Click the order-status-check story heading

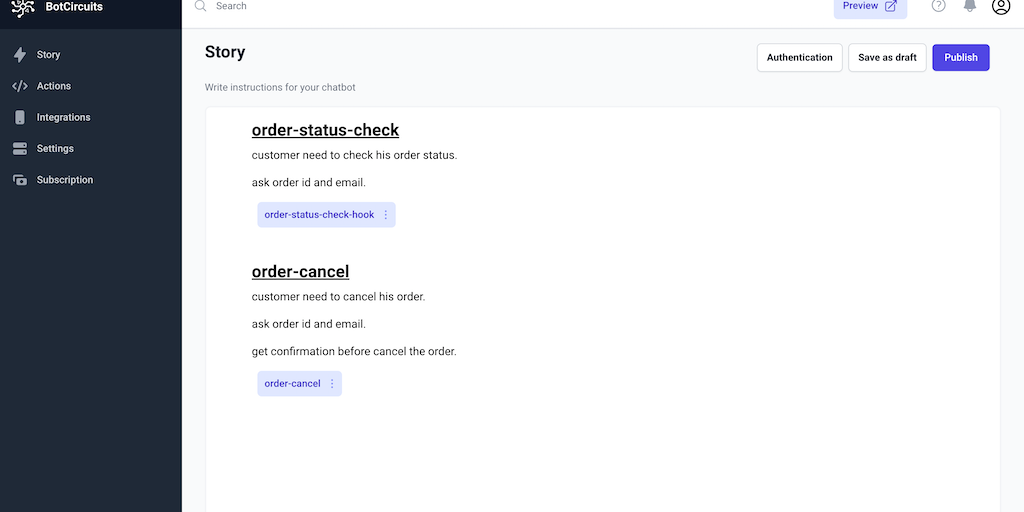coord(325,130)
